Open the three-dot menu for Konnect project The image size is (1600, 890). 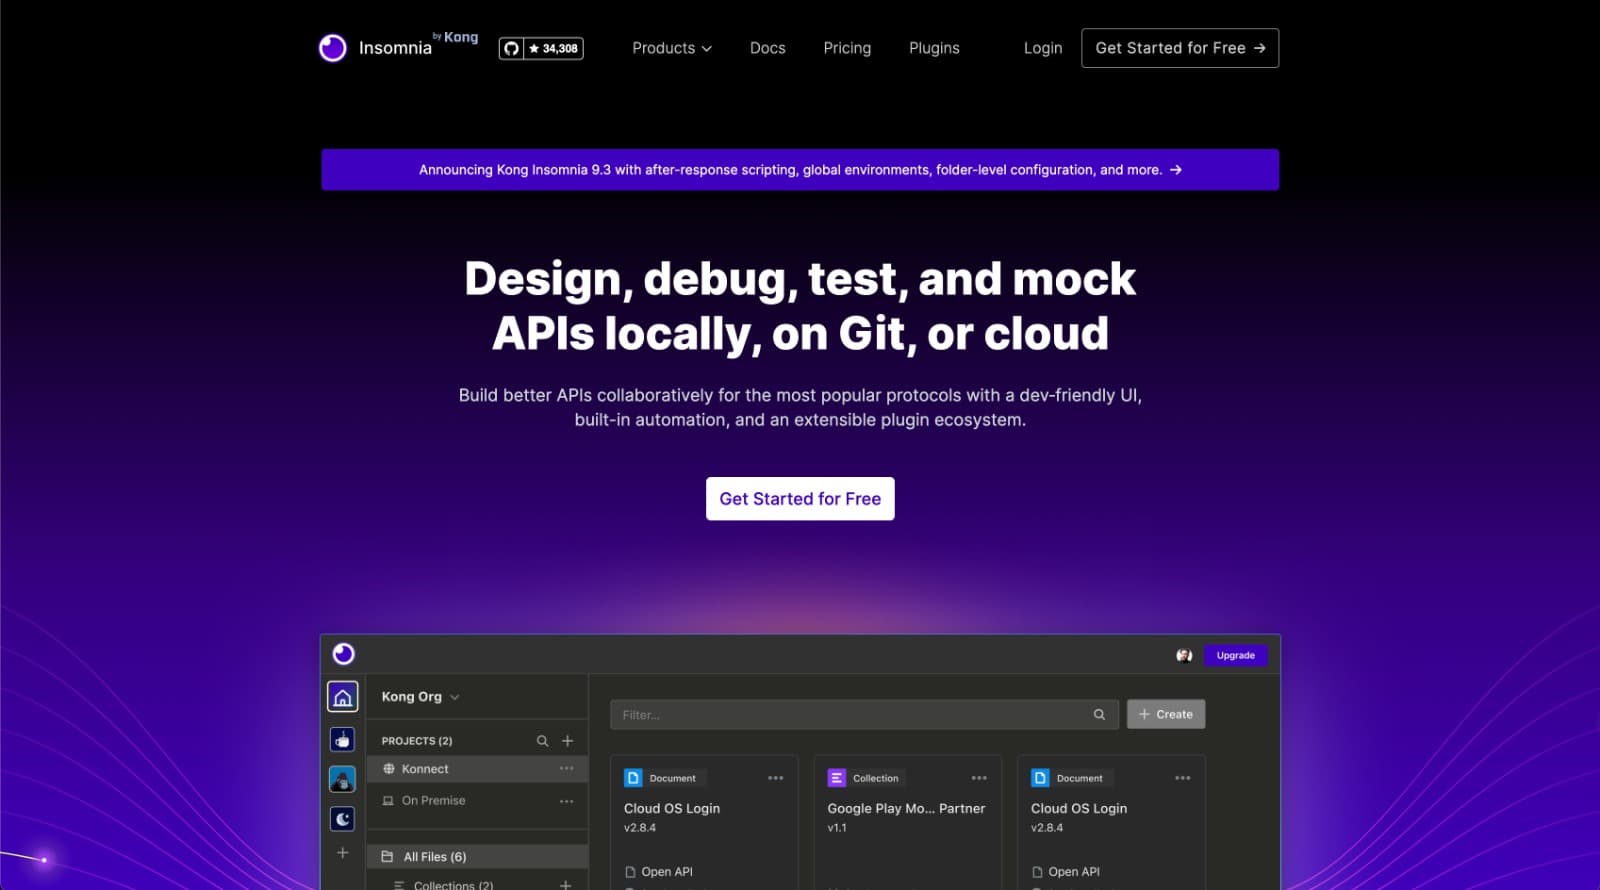pyautogui.click(x=566, y=769)
